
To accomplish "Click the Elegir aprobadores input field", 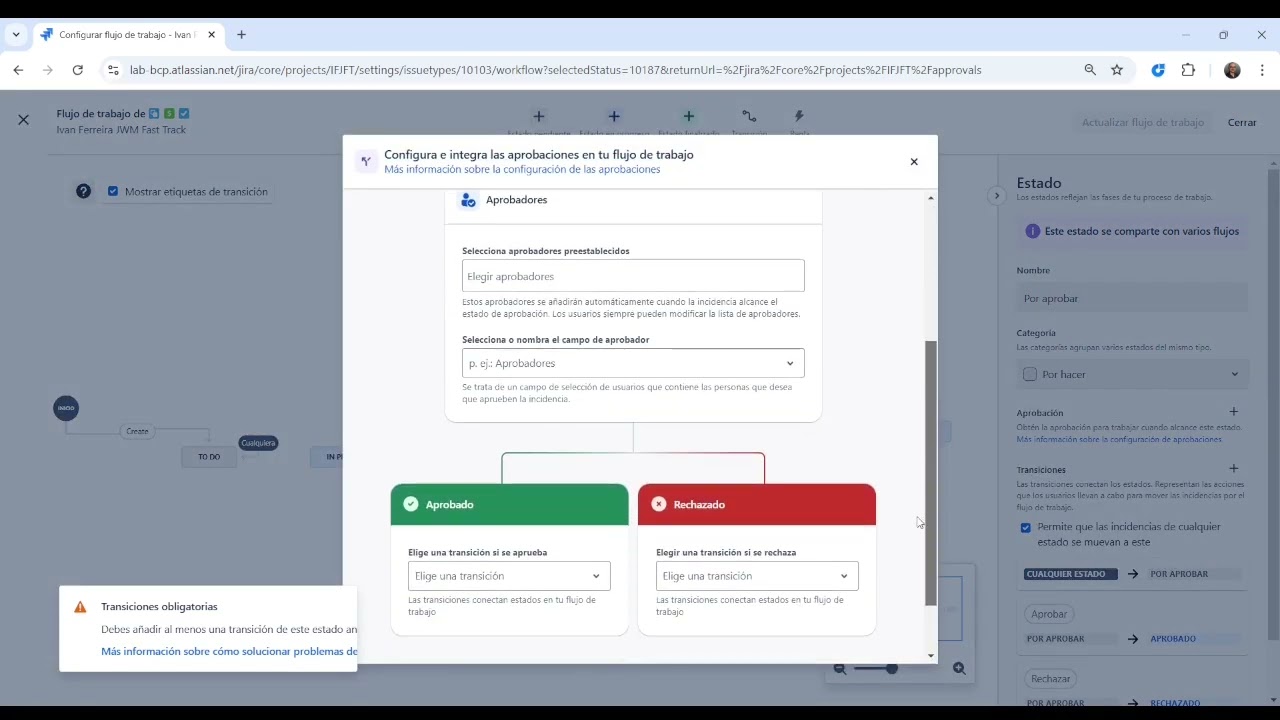I will [633, 276].
